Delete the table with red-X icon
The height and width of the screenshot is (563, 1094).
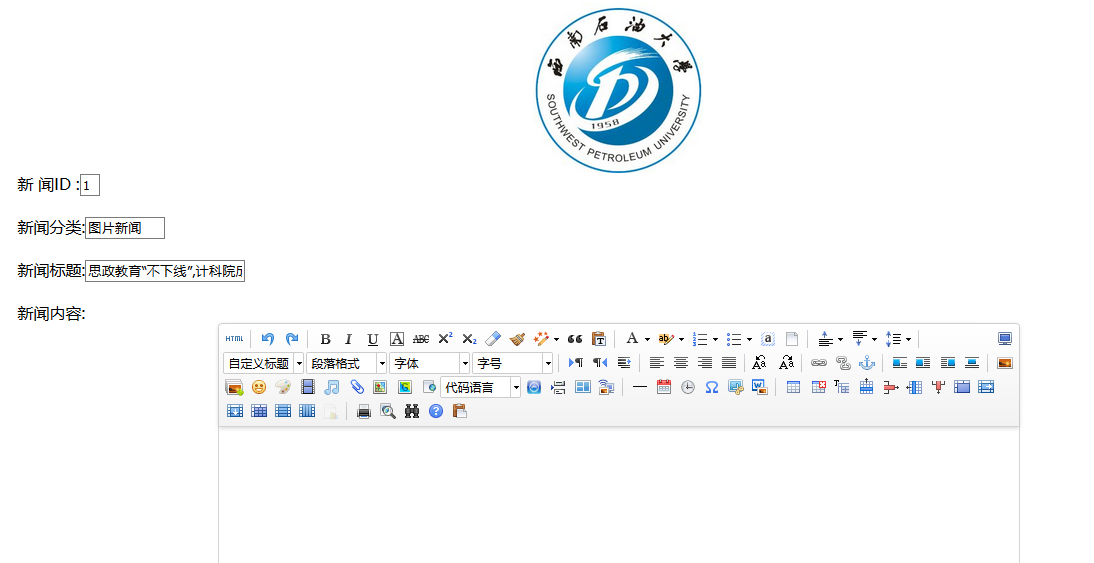click(818, 387)
